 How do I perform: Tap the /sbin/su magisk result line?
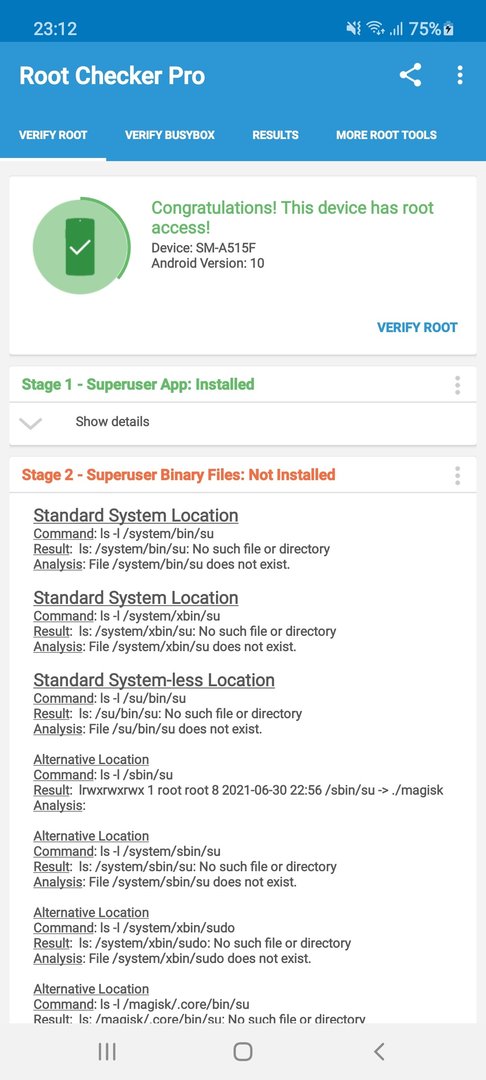tap(238, 790)
